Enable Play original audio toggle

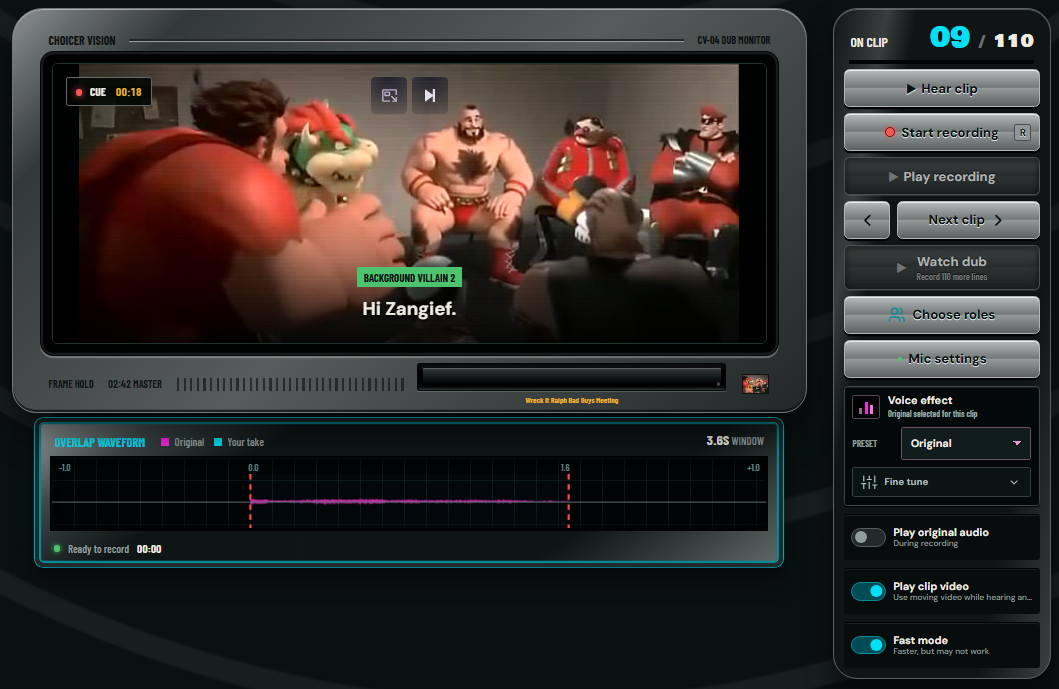[868, 537]
